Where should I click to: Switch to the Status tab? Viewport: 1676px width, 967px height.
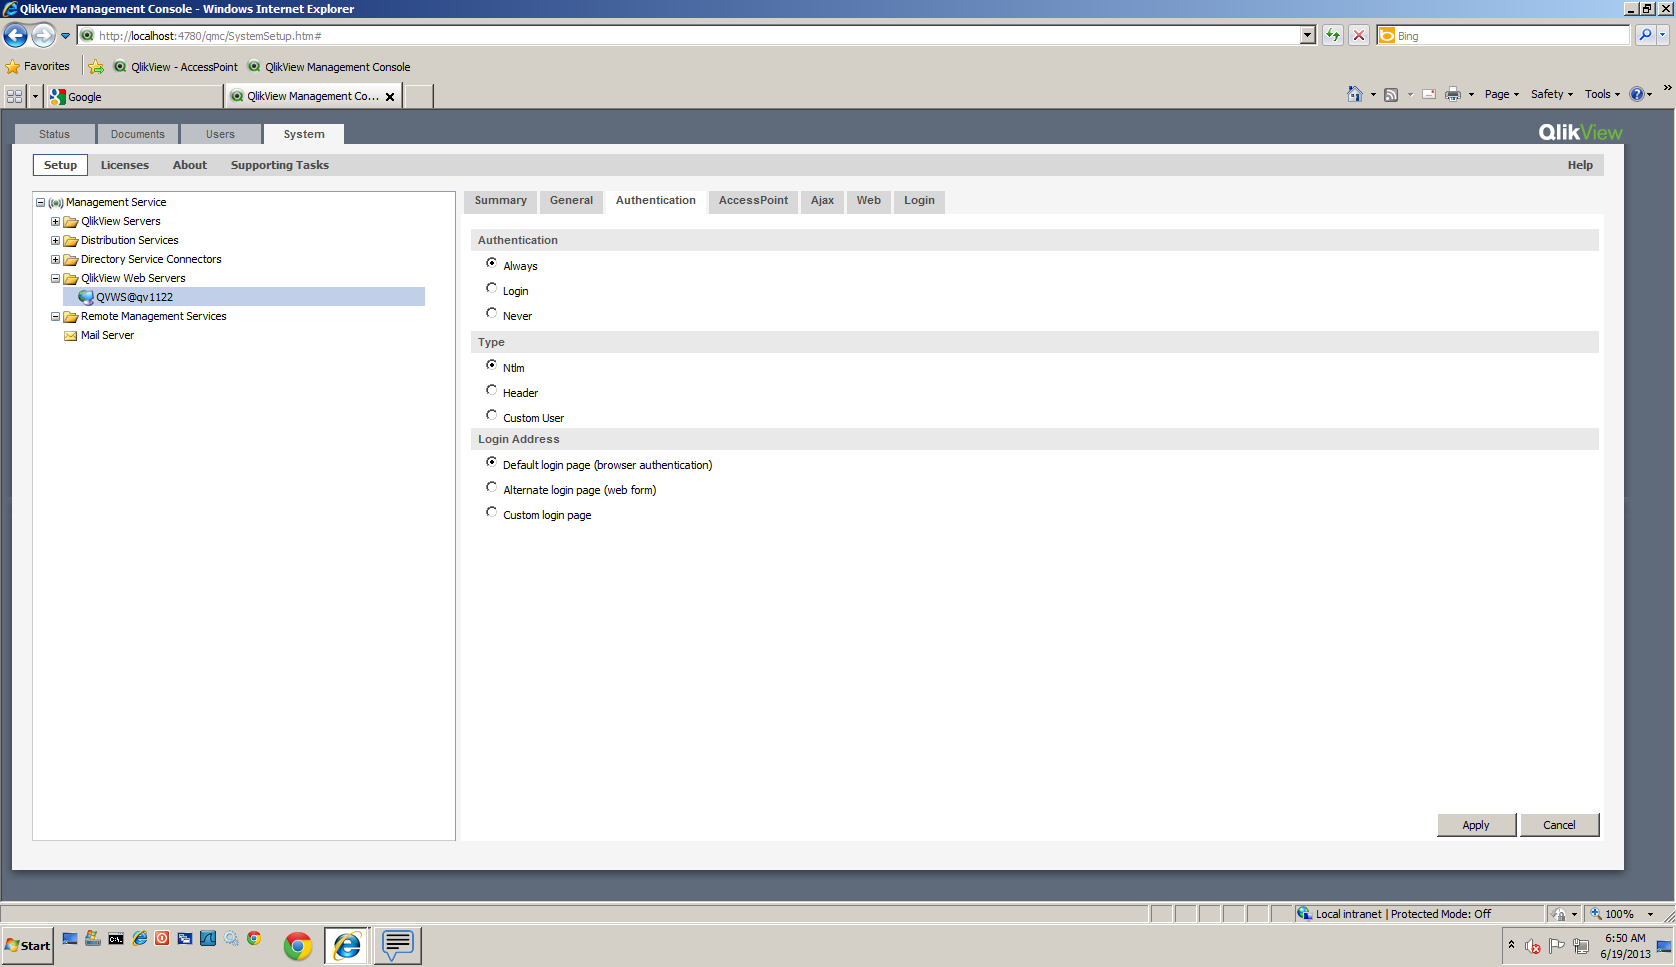point(55,134)
